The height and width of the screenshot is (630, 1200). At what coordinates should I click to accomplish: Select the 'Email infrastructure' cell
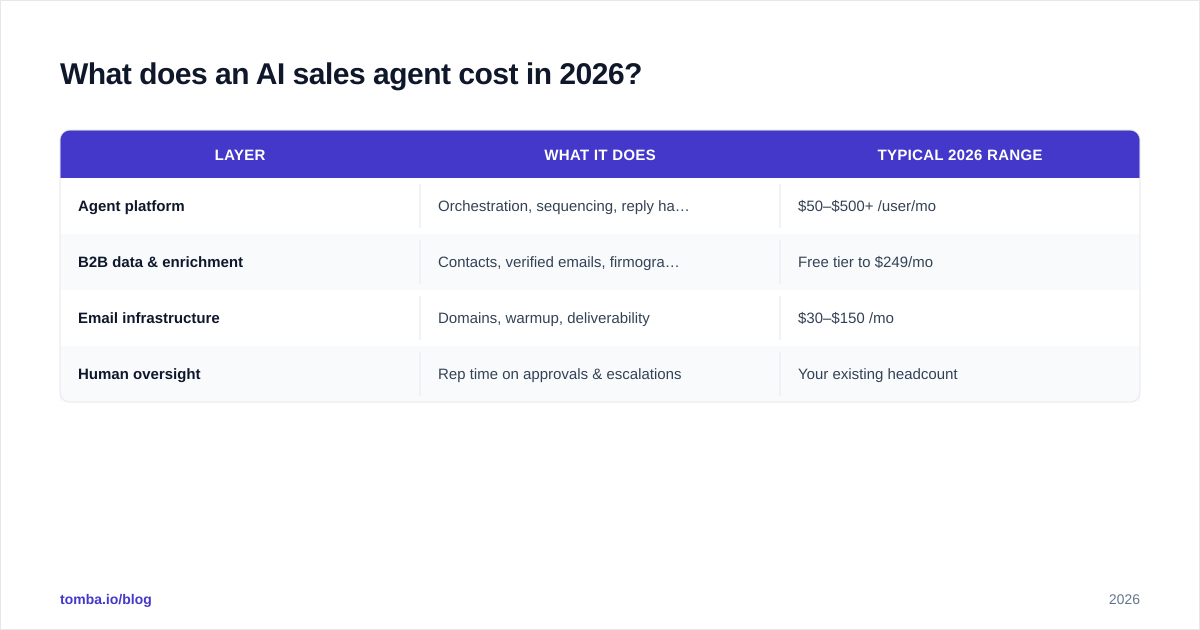pos(240,318)
